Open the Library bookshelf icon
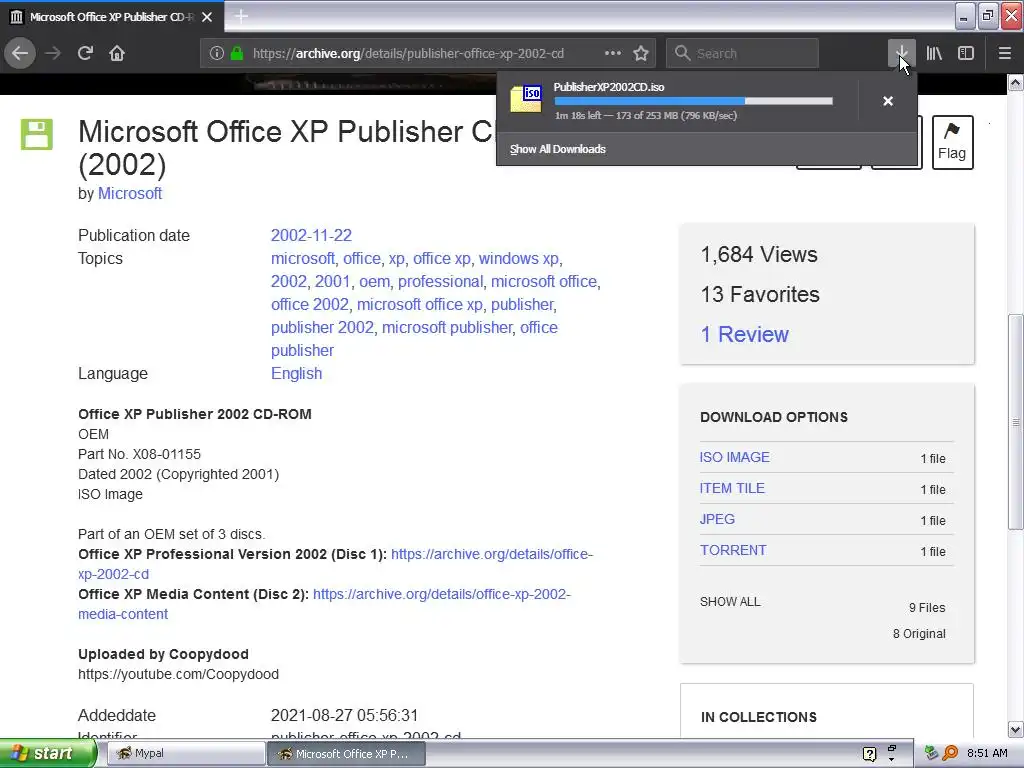Image resolution: width=1024 pixels, height=768 pixels. pos(934,54)
